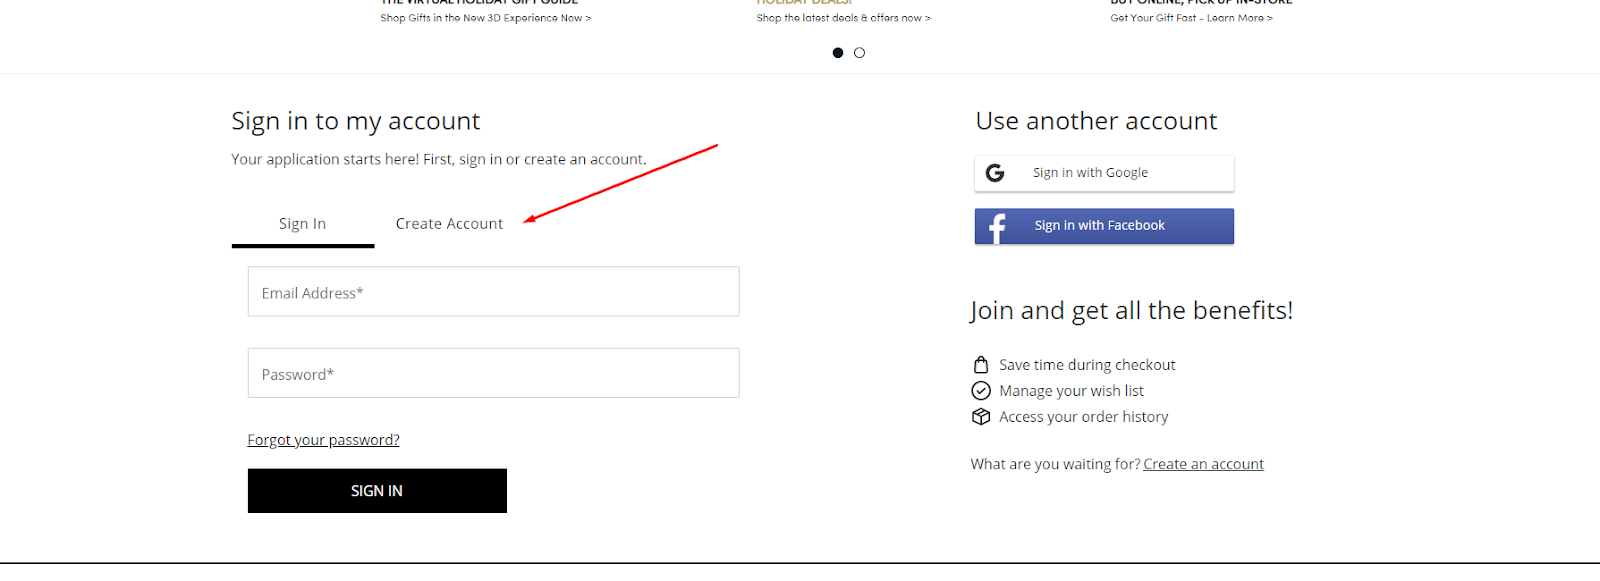Click the Sign in to my account heading
Viewport: 1600px width, 581px height.
[356, 121]
